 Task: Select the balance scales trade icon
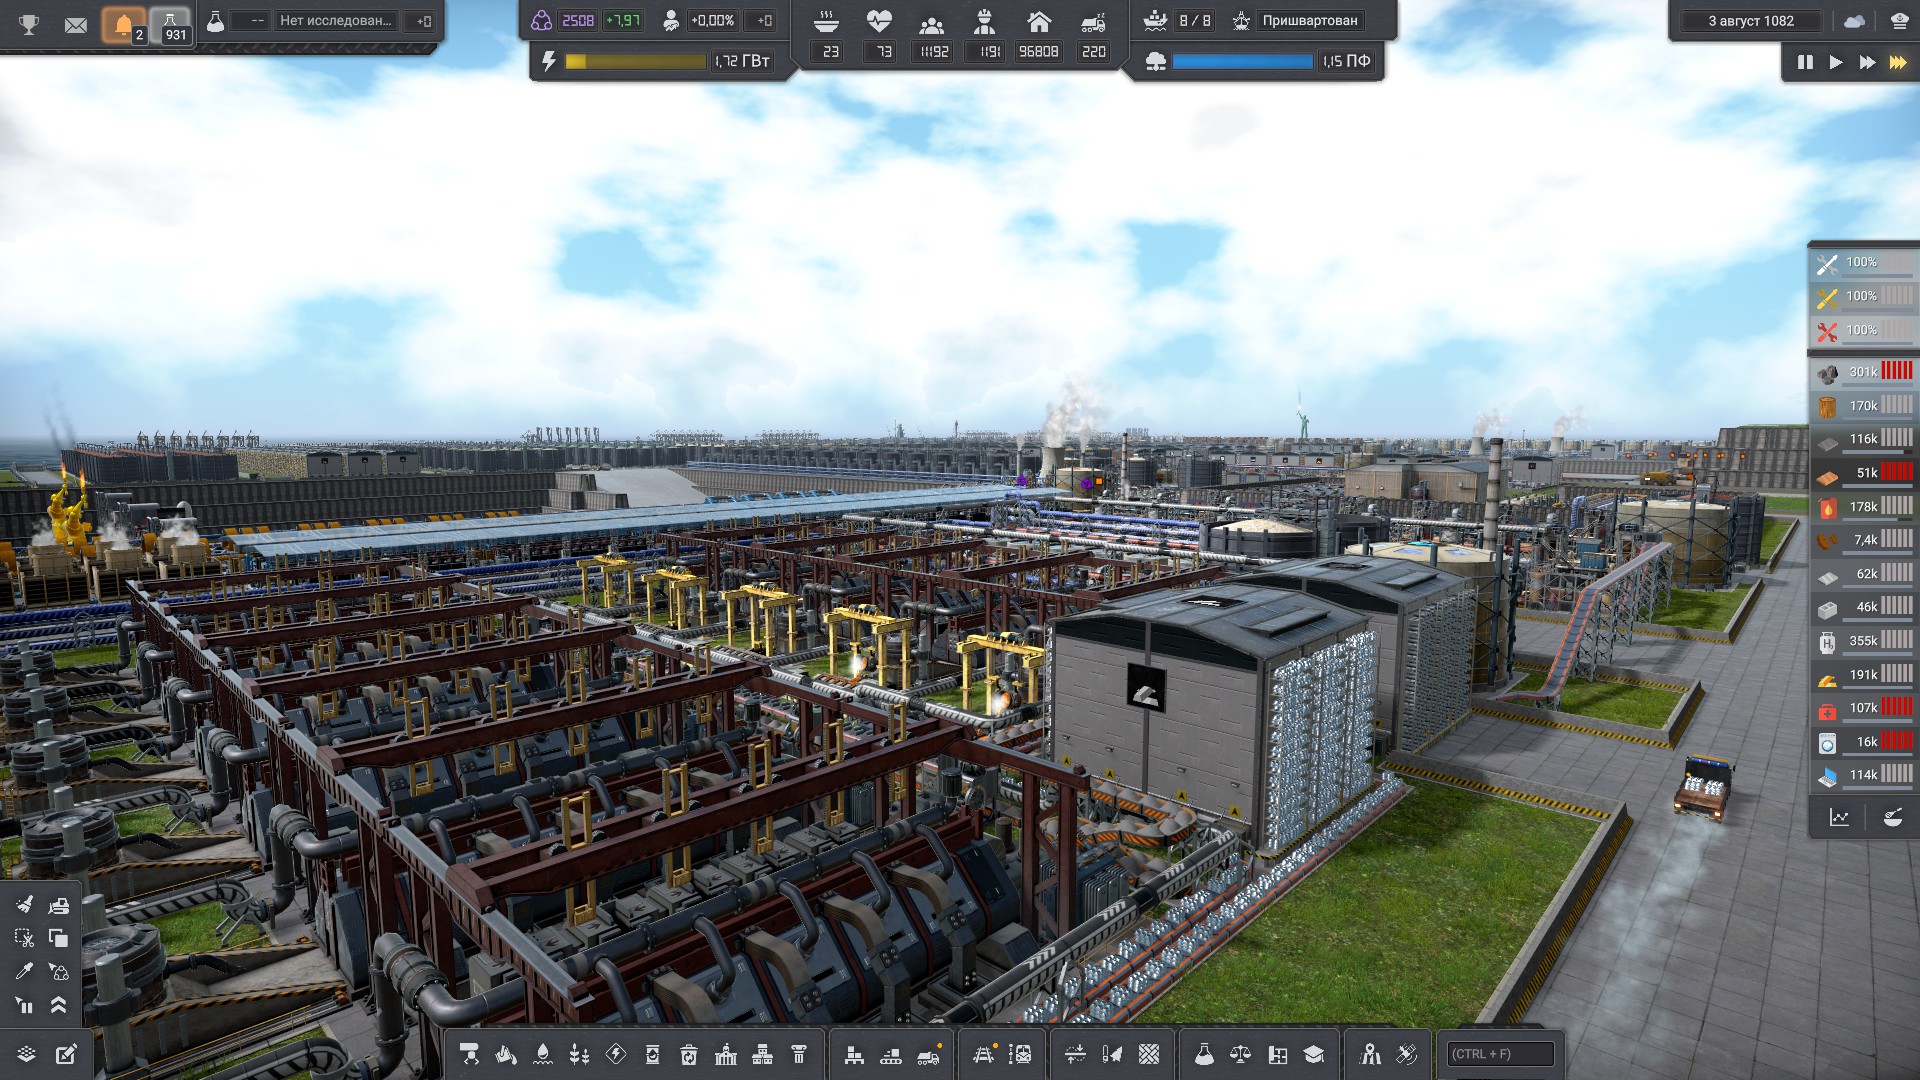coord(1240,1054)
